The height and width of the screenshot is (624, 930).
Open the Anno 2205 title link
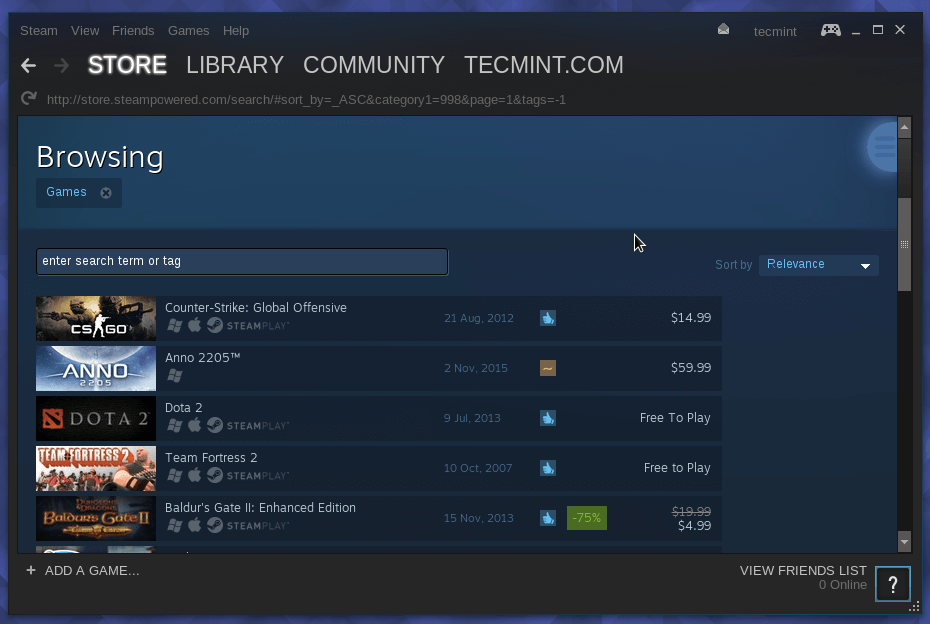point(202,358)
